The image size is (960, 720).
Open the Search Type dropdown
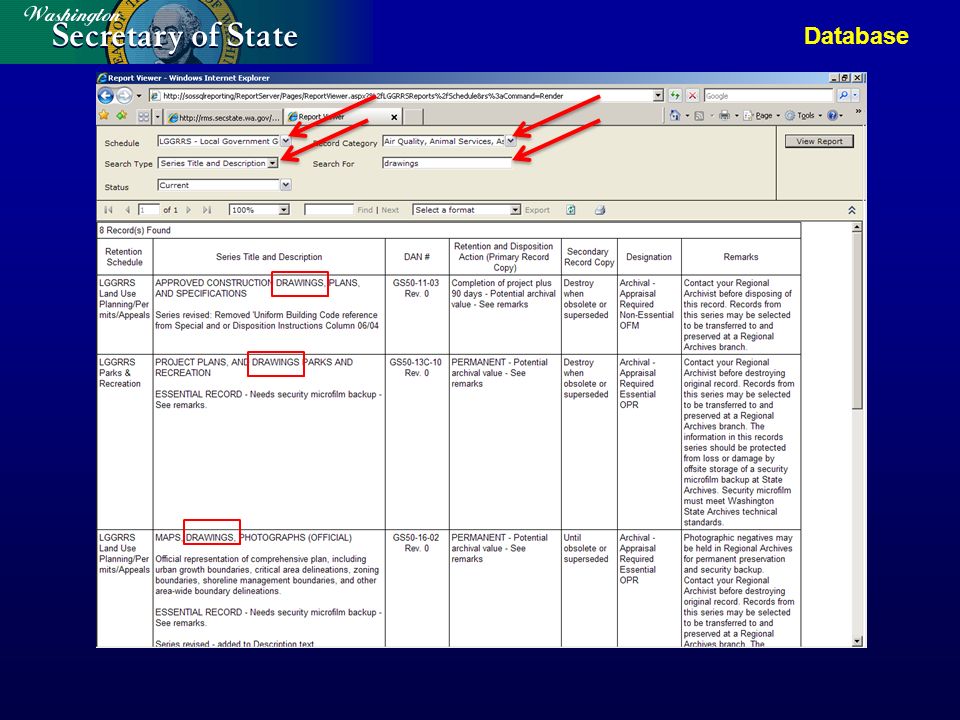272,163
